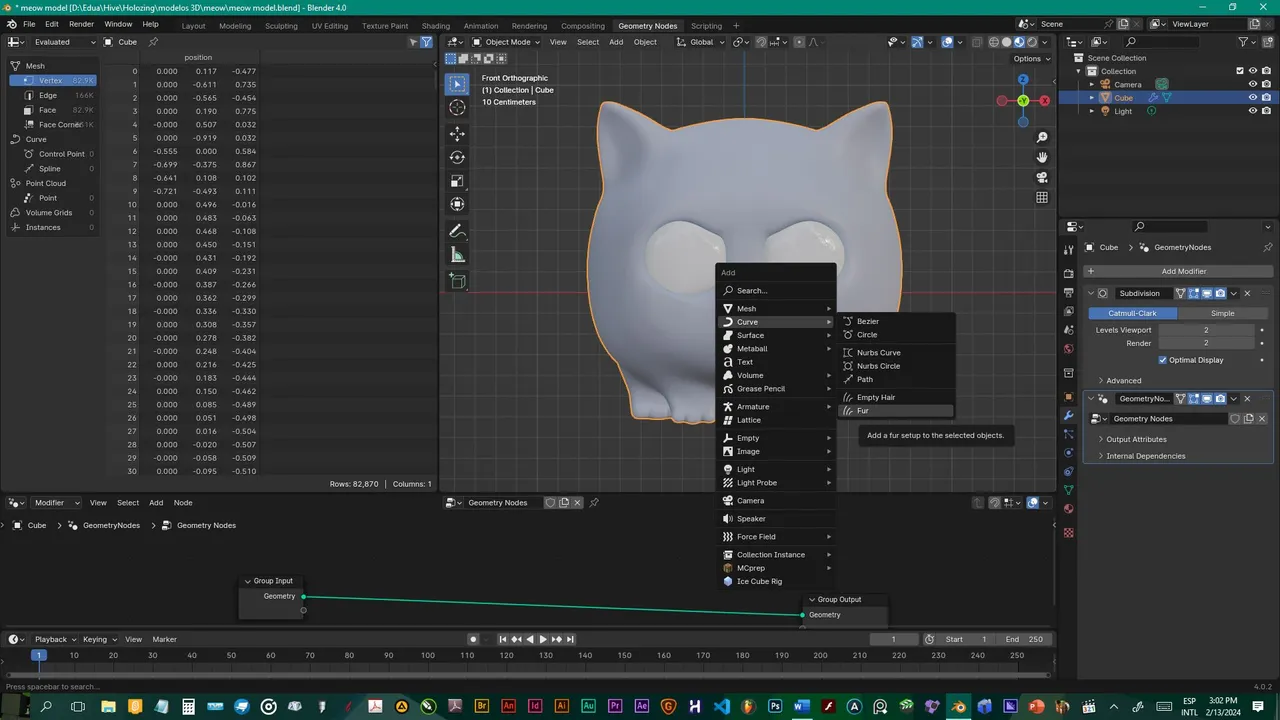This screenshot has height=720, width=1280.
Task: Open the viewport Options dropdown
Action: (1031, 58)
